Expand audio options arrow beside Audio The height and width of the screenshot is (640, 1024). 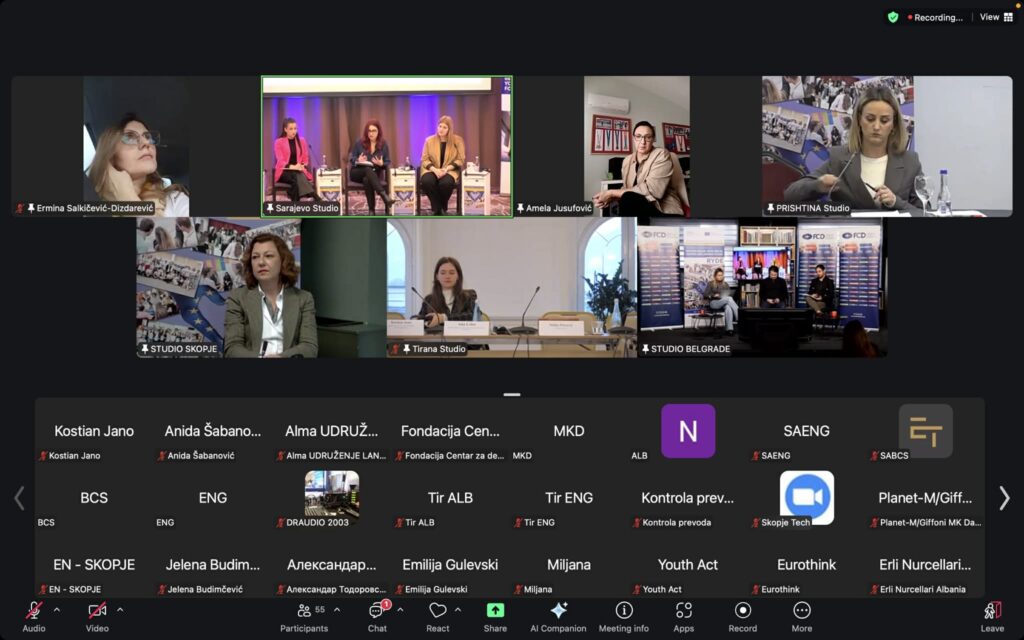[56, 610]
